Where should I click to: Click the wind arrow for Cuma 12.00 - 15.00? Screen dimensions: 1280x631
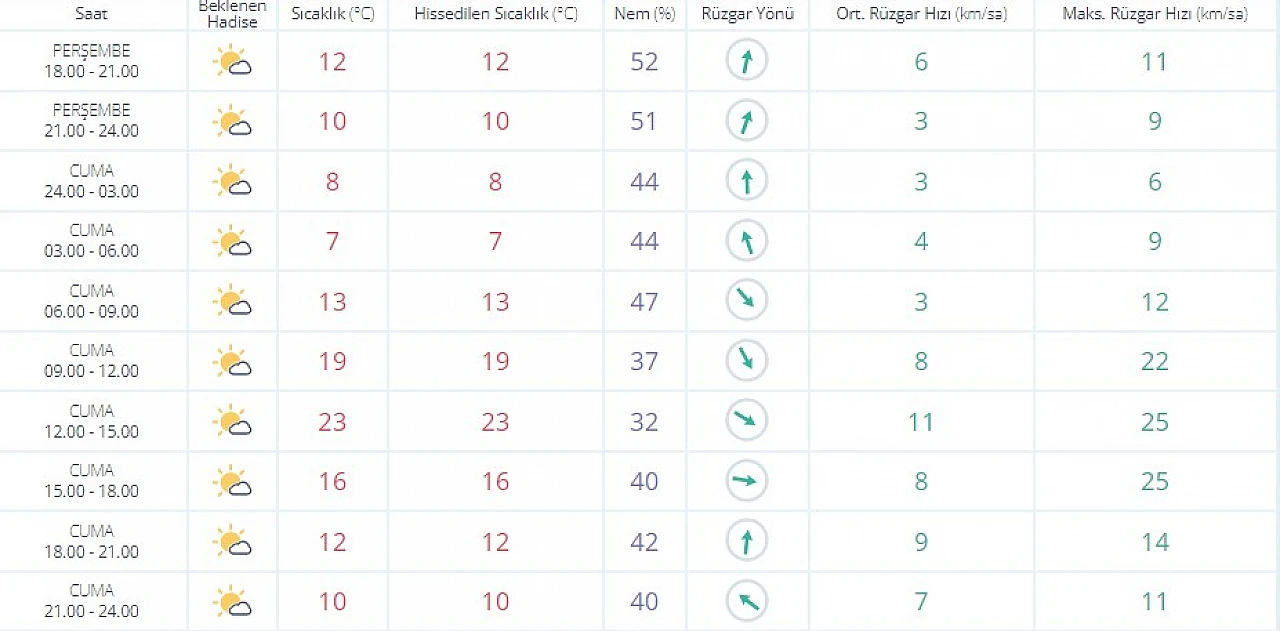click(x=746, y=420)
